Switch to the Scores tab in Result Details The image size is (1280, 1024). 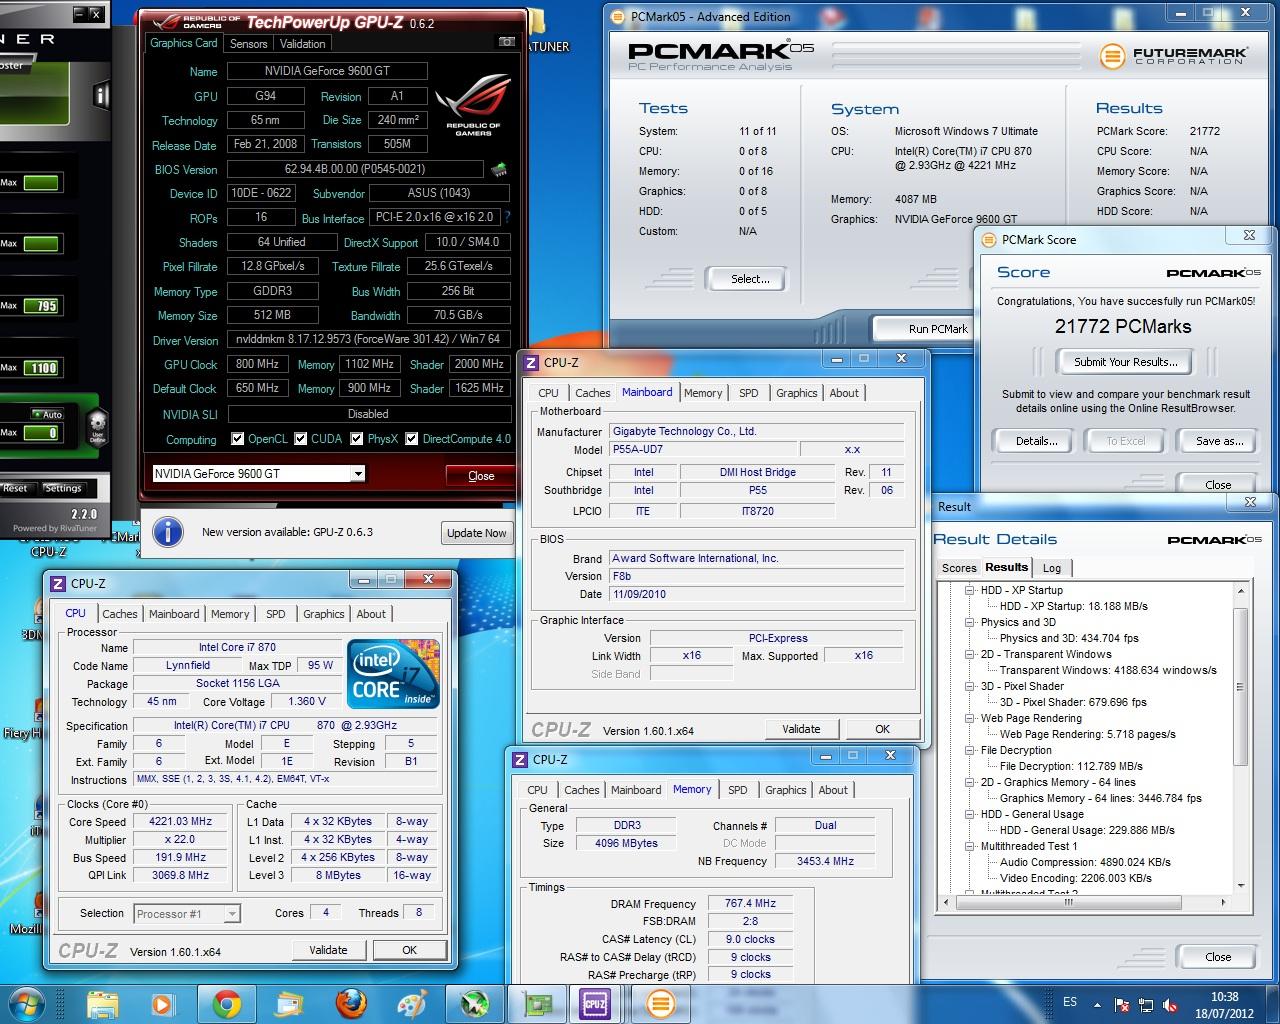pos(959,568)
